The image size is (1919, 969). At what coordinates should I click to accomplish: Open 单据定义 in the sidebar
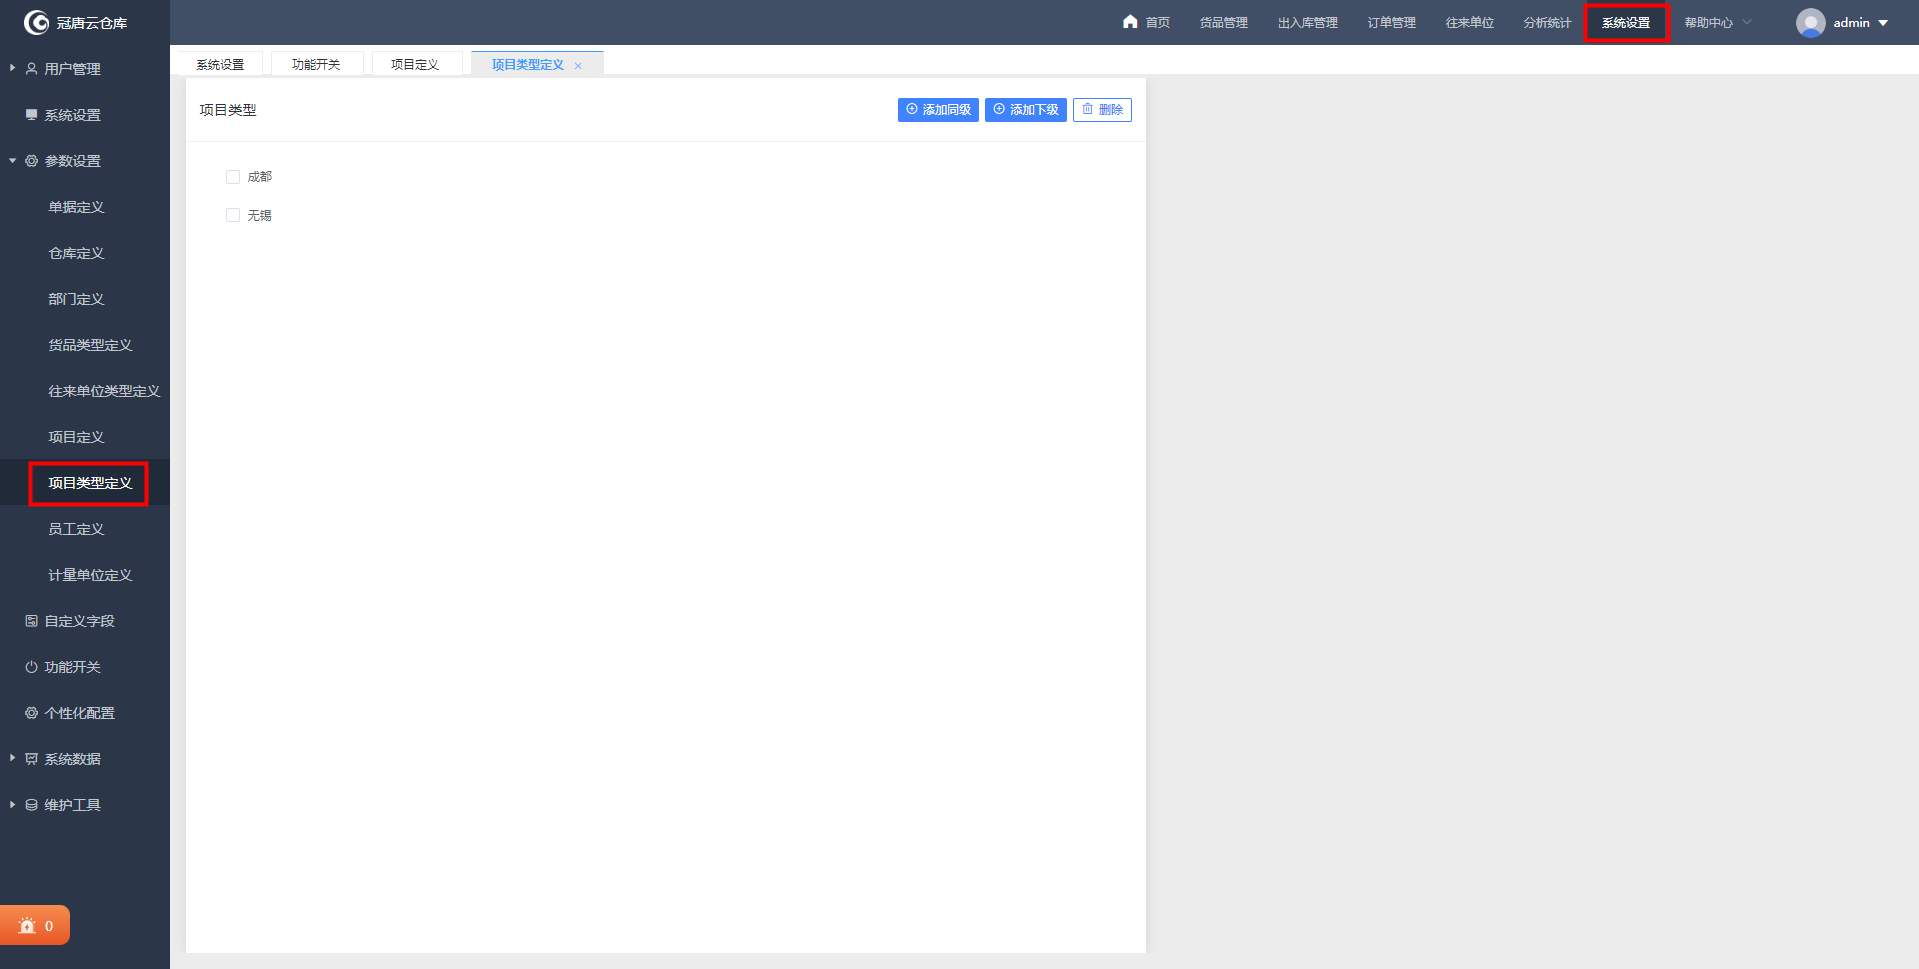pos(76,207)
